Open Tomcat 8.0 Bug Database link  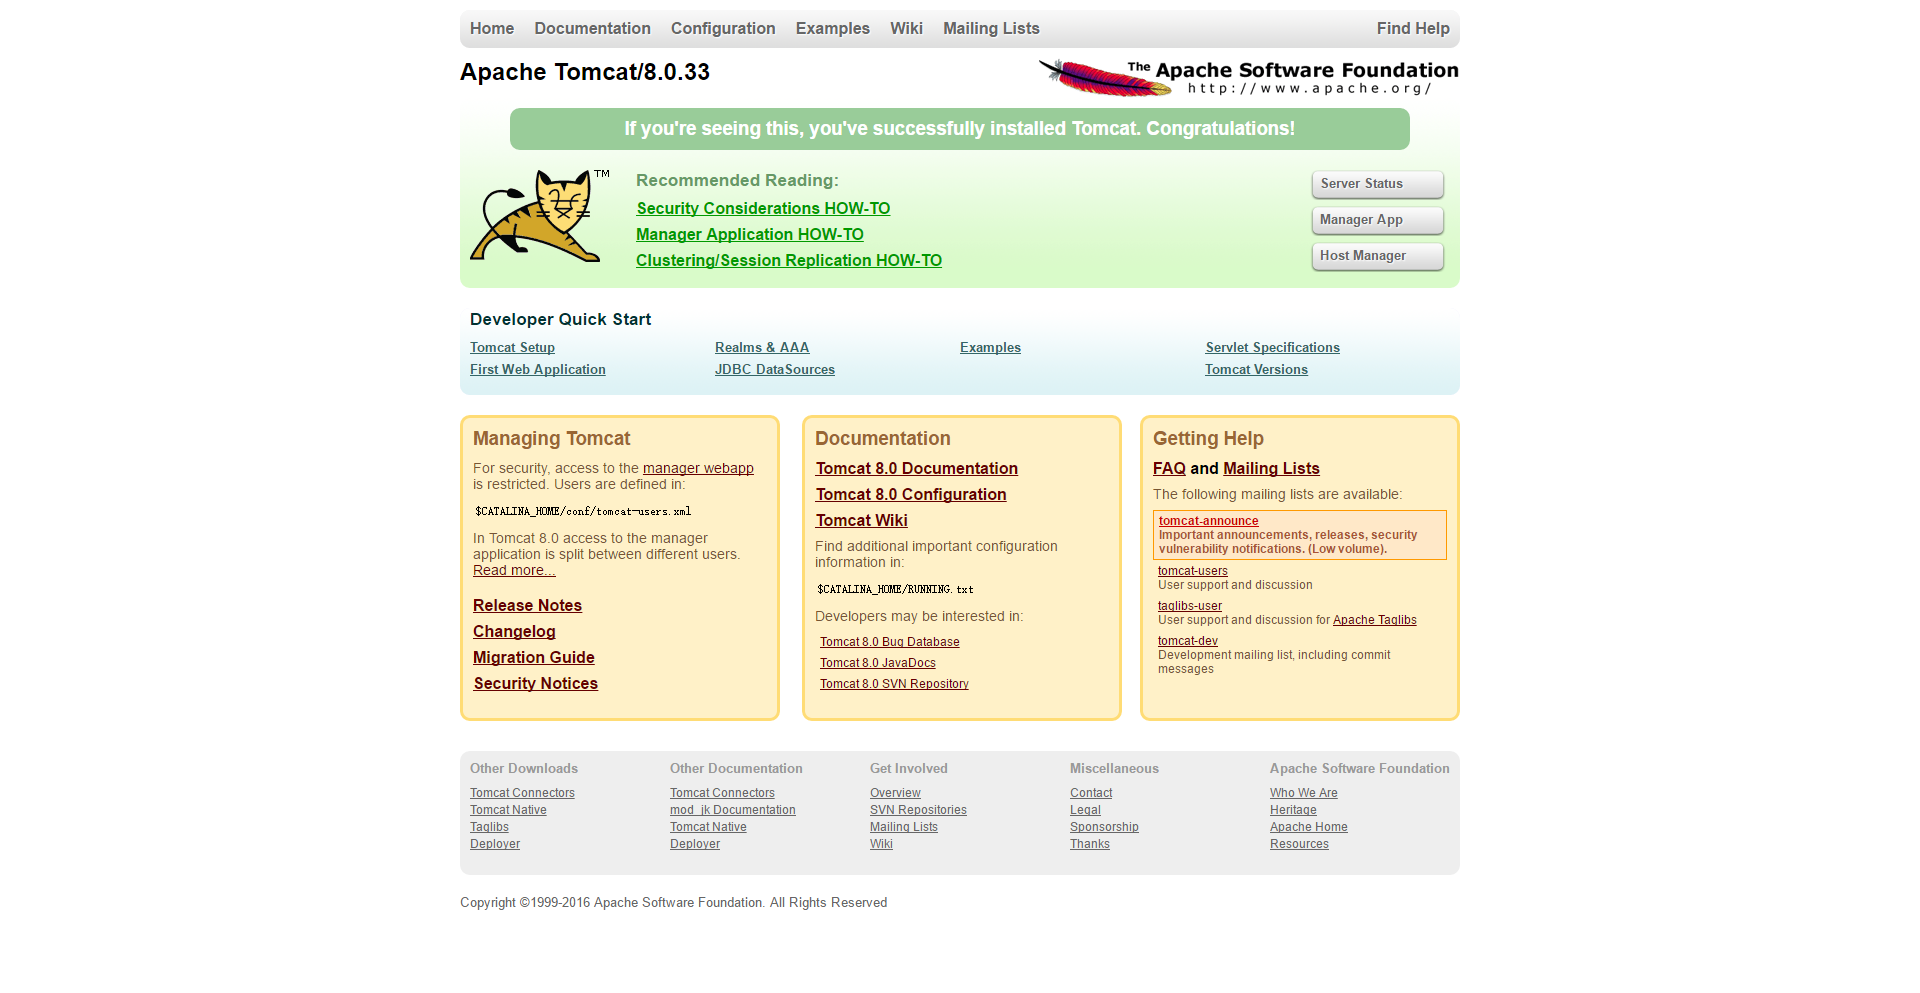point(890,642)
